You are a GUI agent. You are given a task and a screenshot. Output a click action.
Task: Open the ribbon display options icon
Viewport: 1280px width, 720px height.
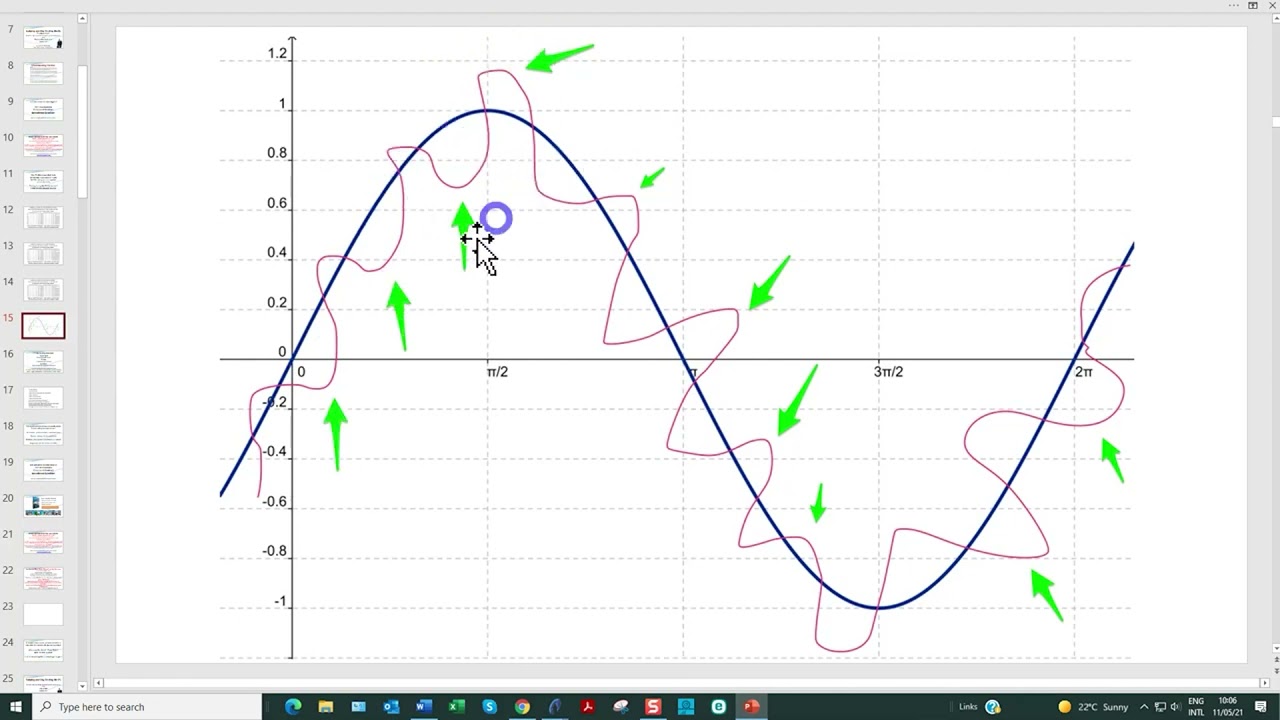pos(1253,5)
